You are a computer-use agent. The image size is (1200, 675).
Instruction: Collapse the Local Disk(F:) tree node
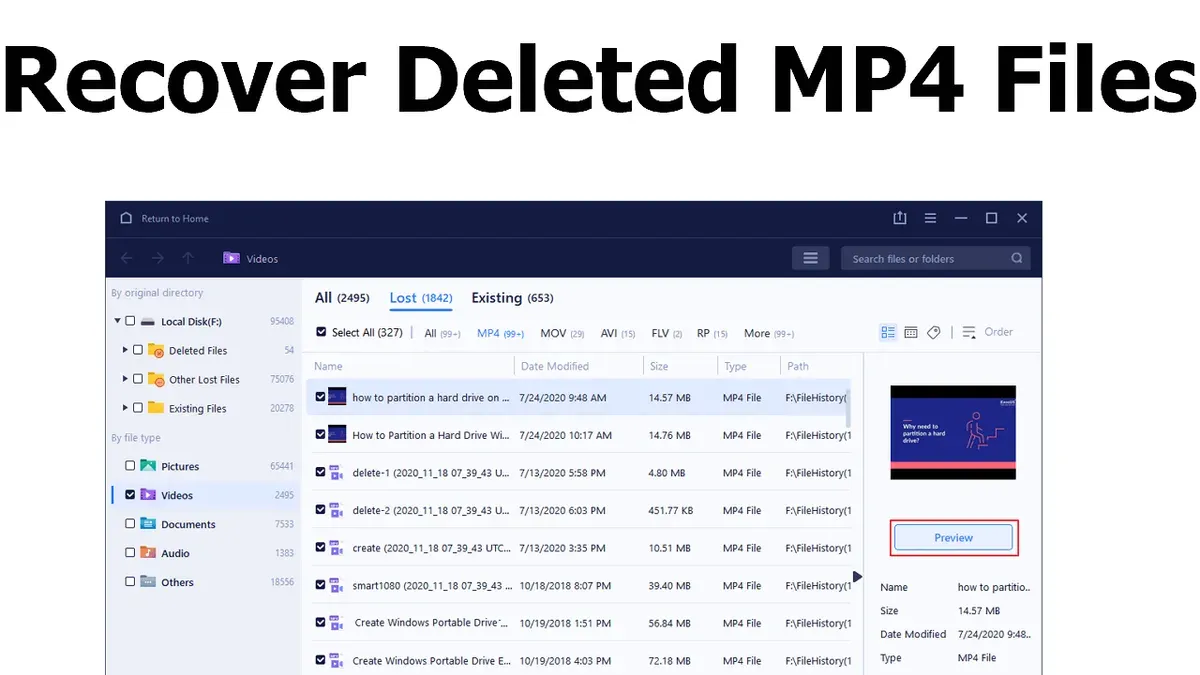(x=117, y=322)
